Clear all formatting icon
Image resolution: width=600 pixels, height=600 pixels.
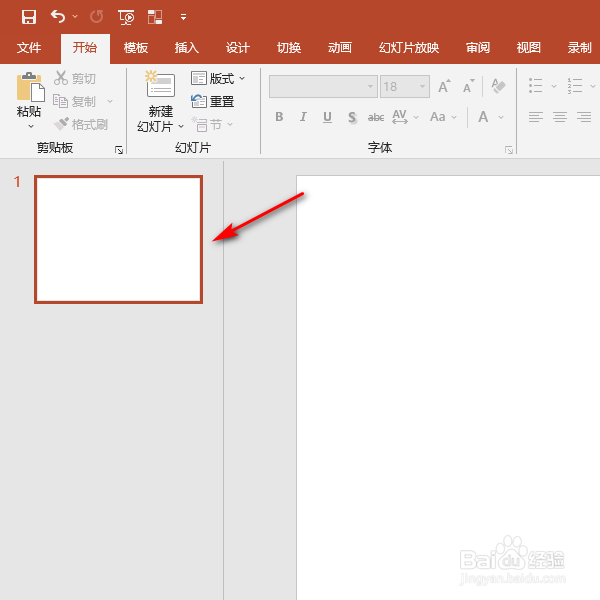click(498, 86)
